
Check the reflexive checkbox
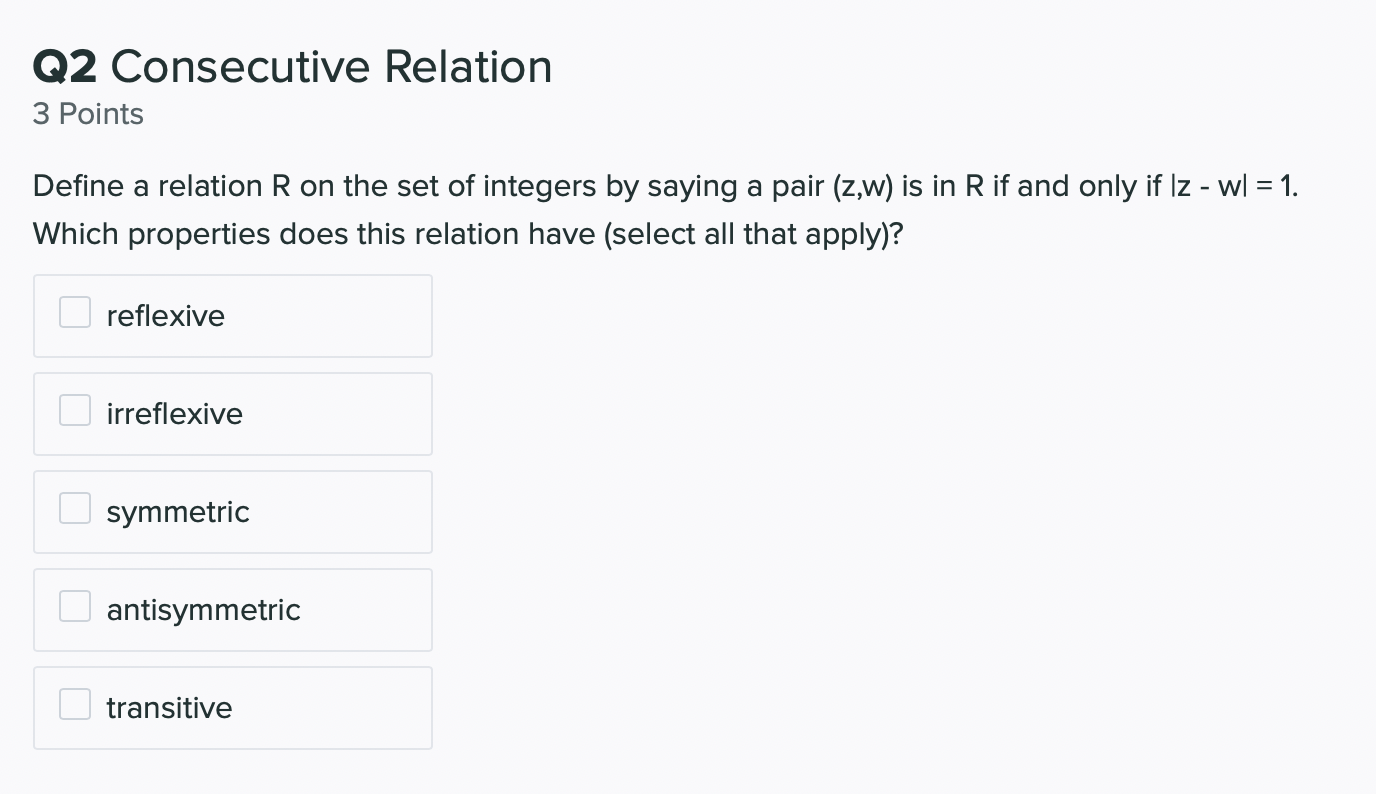pos(74,312)
